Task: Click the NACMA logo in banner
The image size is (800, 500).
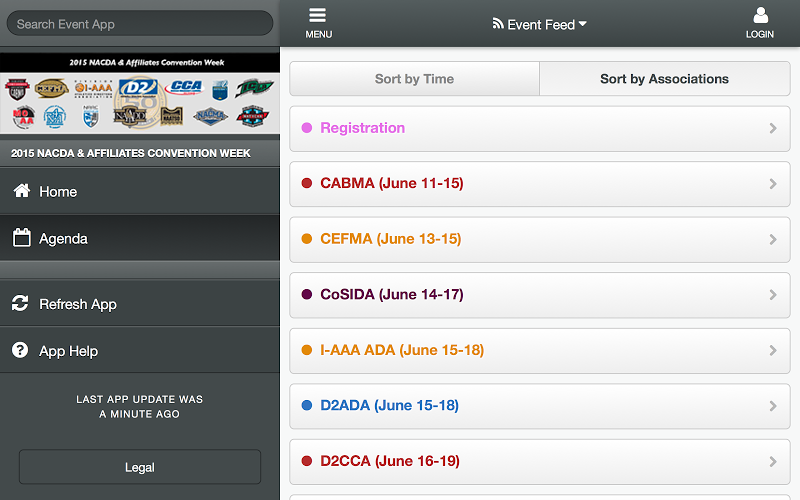Action: coord(210,116)
